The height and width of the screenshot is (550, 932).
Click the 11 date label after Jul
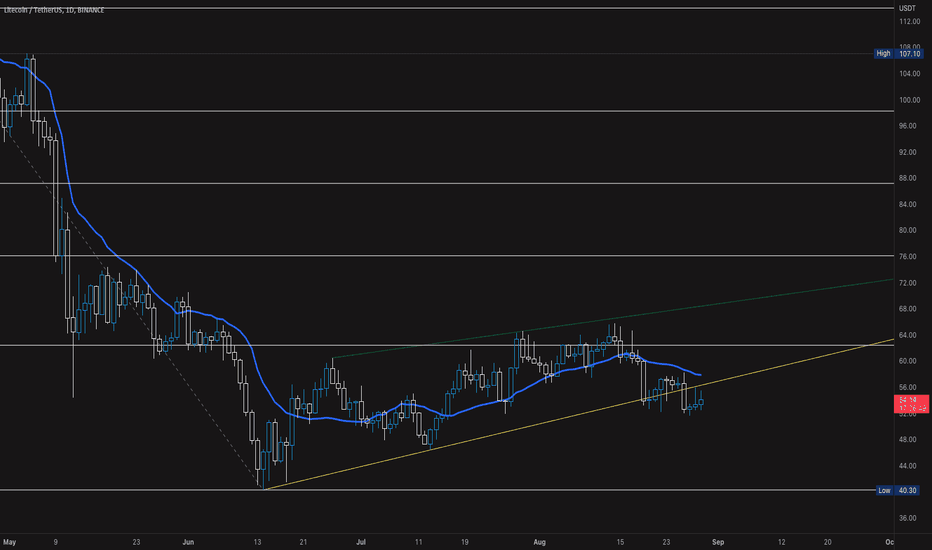(x=418, y=542)
